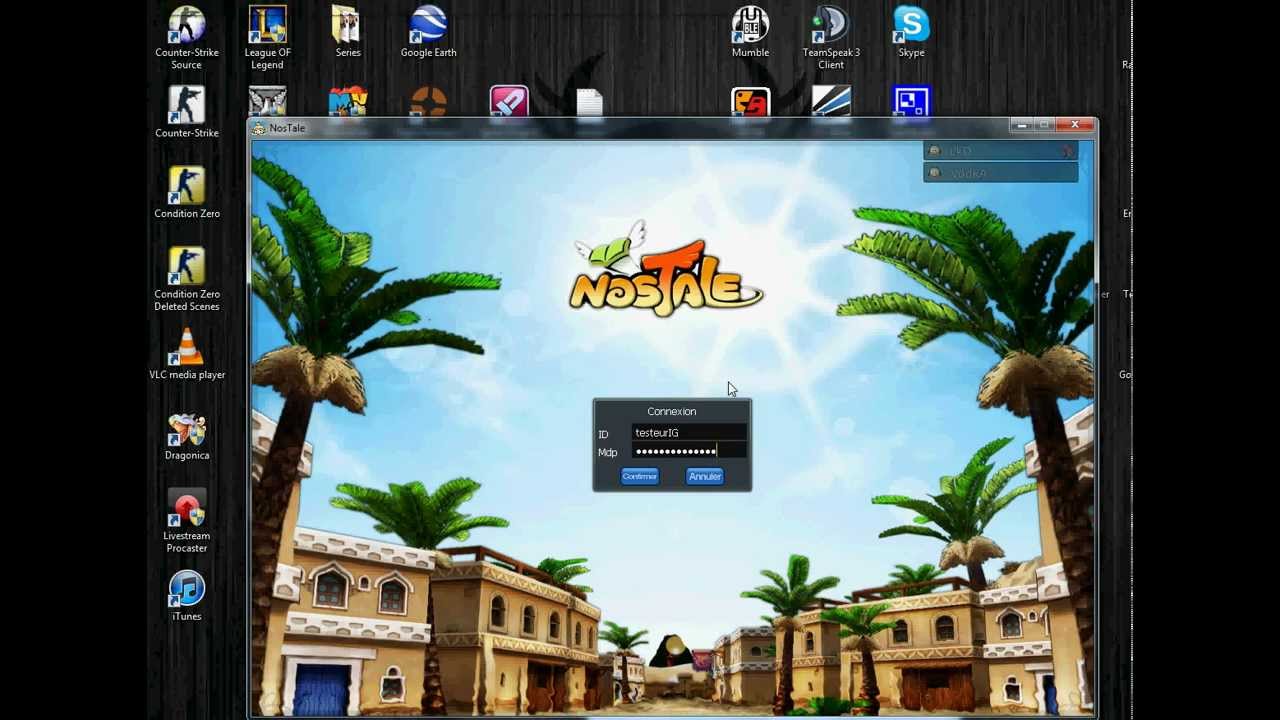
Task: Open VLC media player icon
Action: pos(186,354)
